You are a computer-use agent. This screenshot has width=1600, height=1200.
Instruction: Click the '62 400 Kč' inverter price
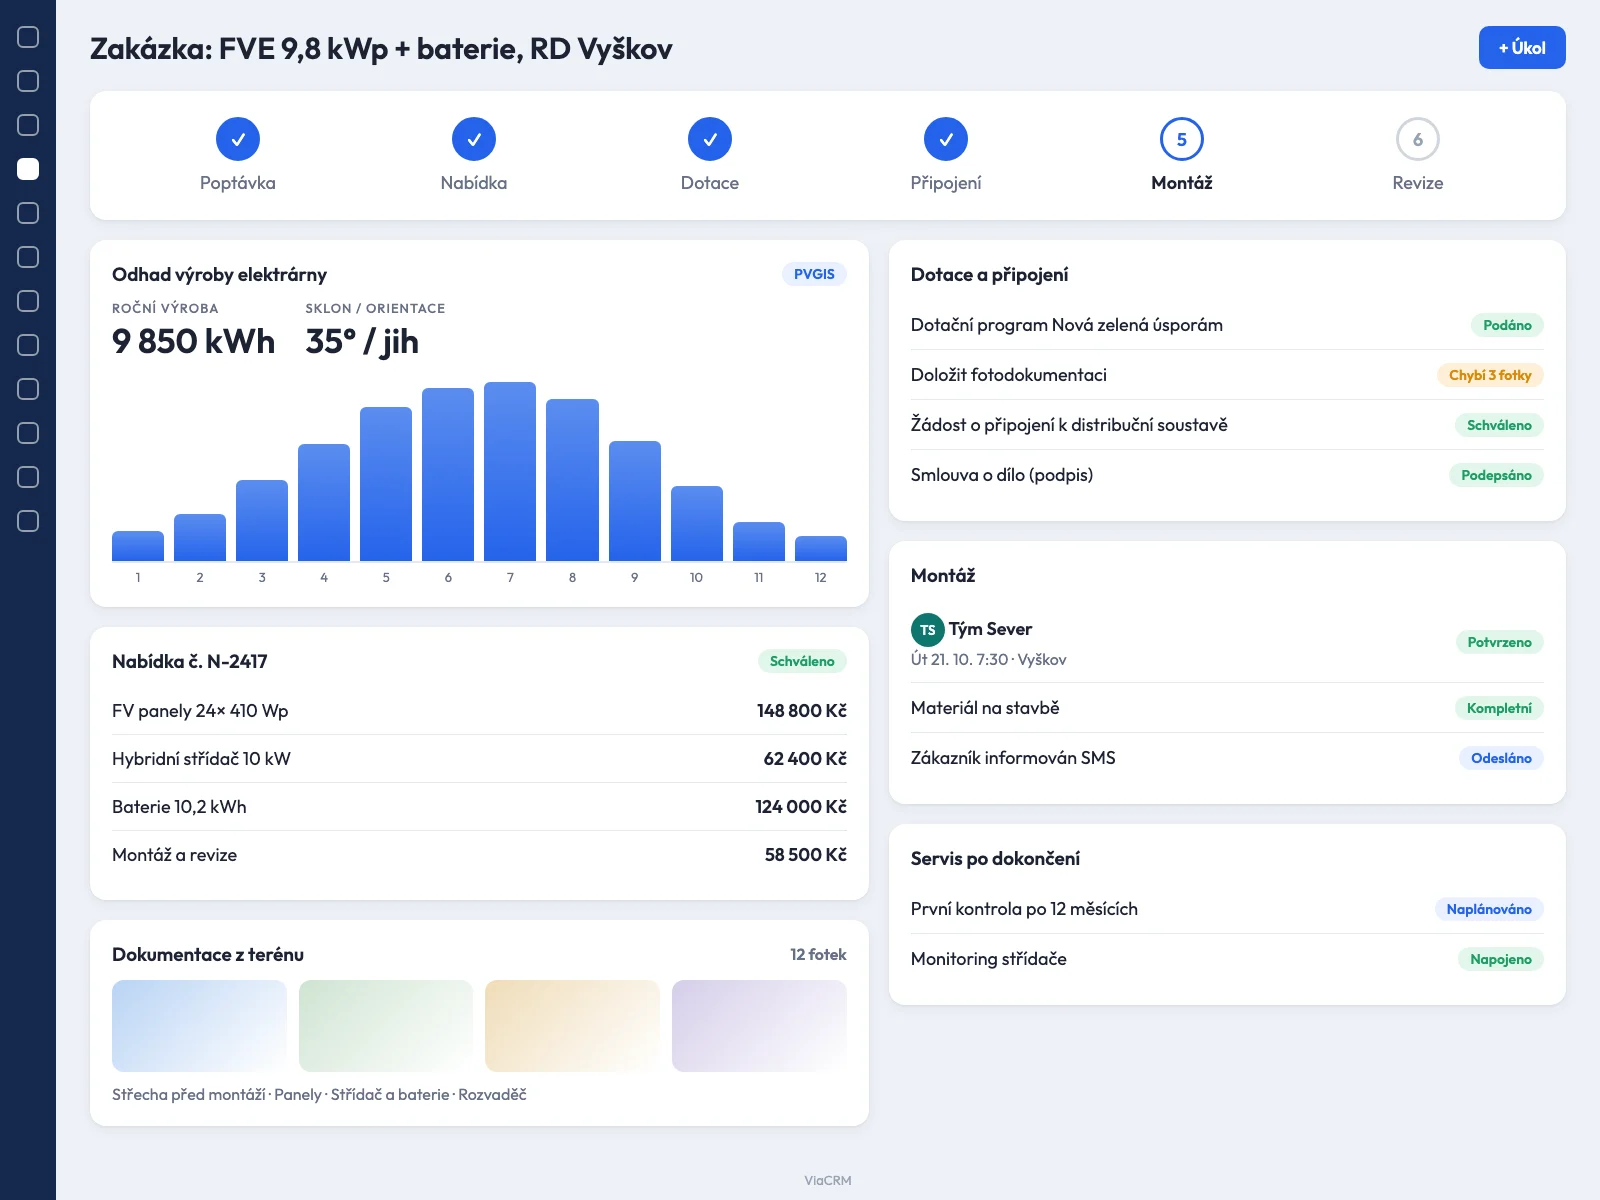(x=805, y=759)
